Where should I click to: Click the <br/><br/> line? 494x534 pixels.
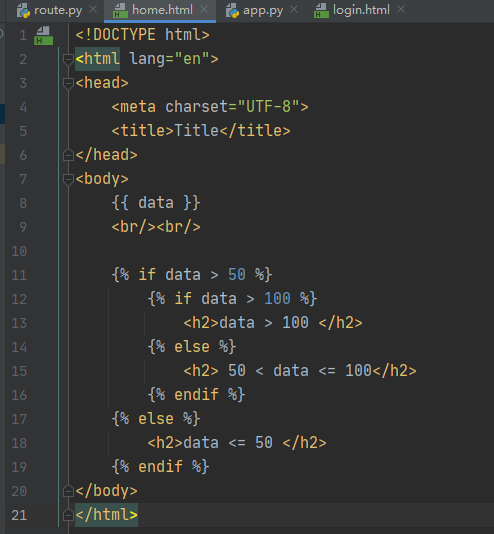[156, 227]
